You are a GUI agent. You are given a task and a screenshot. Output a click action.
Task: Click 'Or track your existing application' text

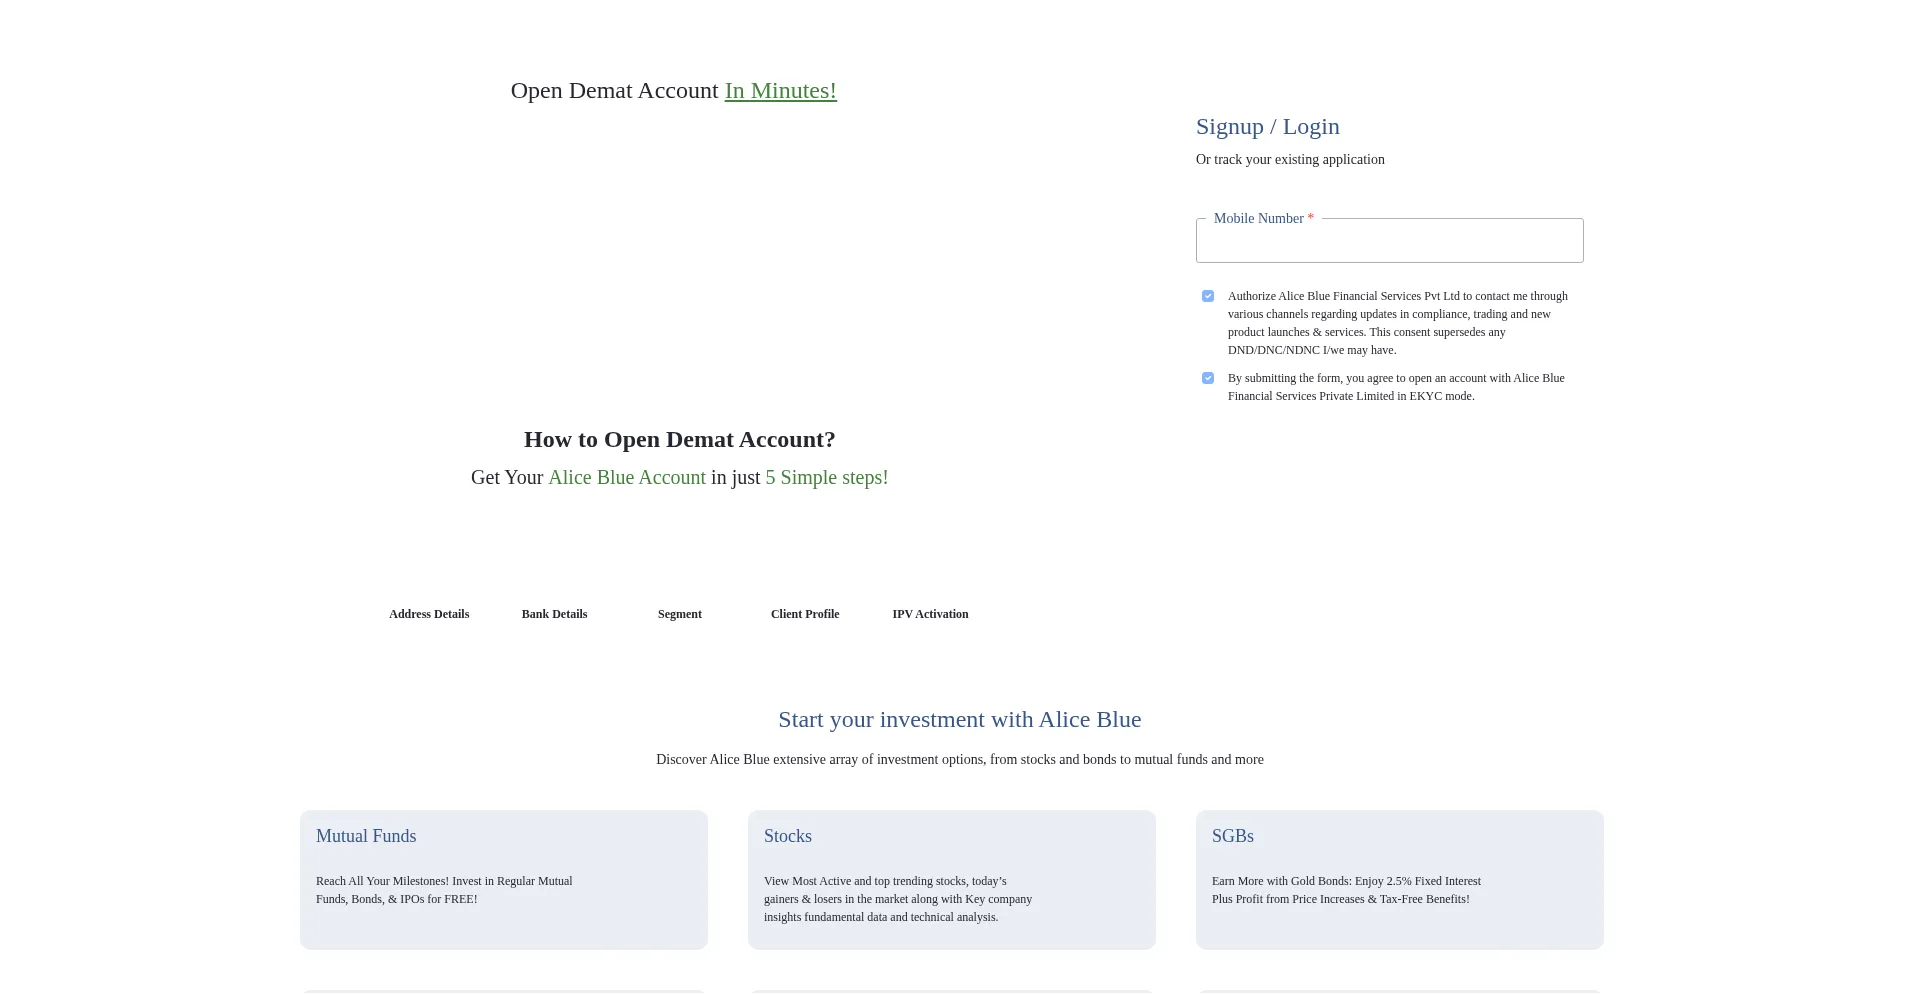tap(1290, 160)
